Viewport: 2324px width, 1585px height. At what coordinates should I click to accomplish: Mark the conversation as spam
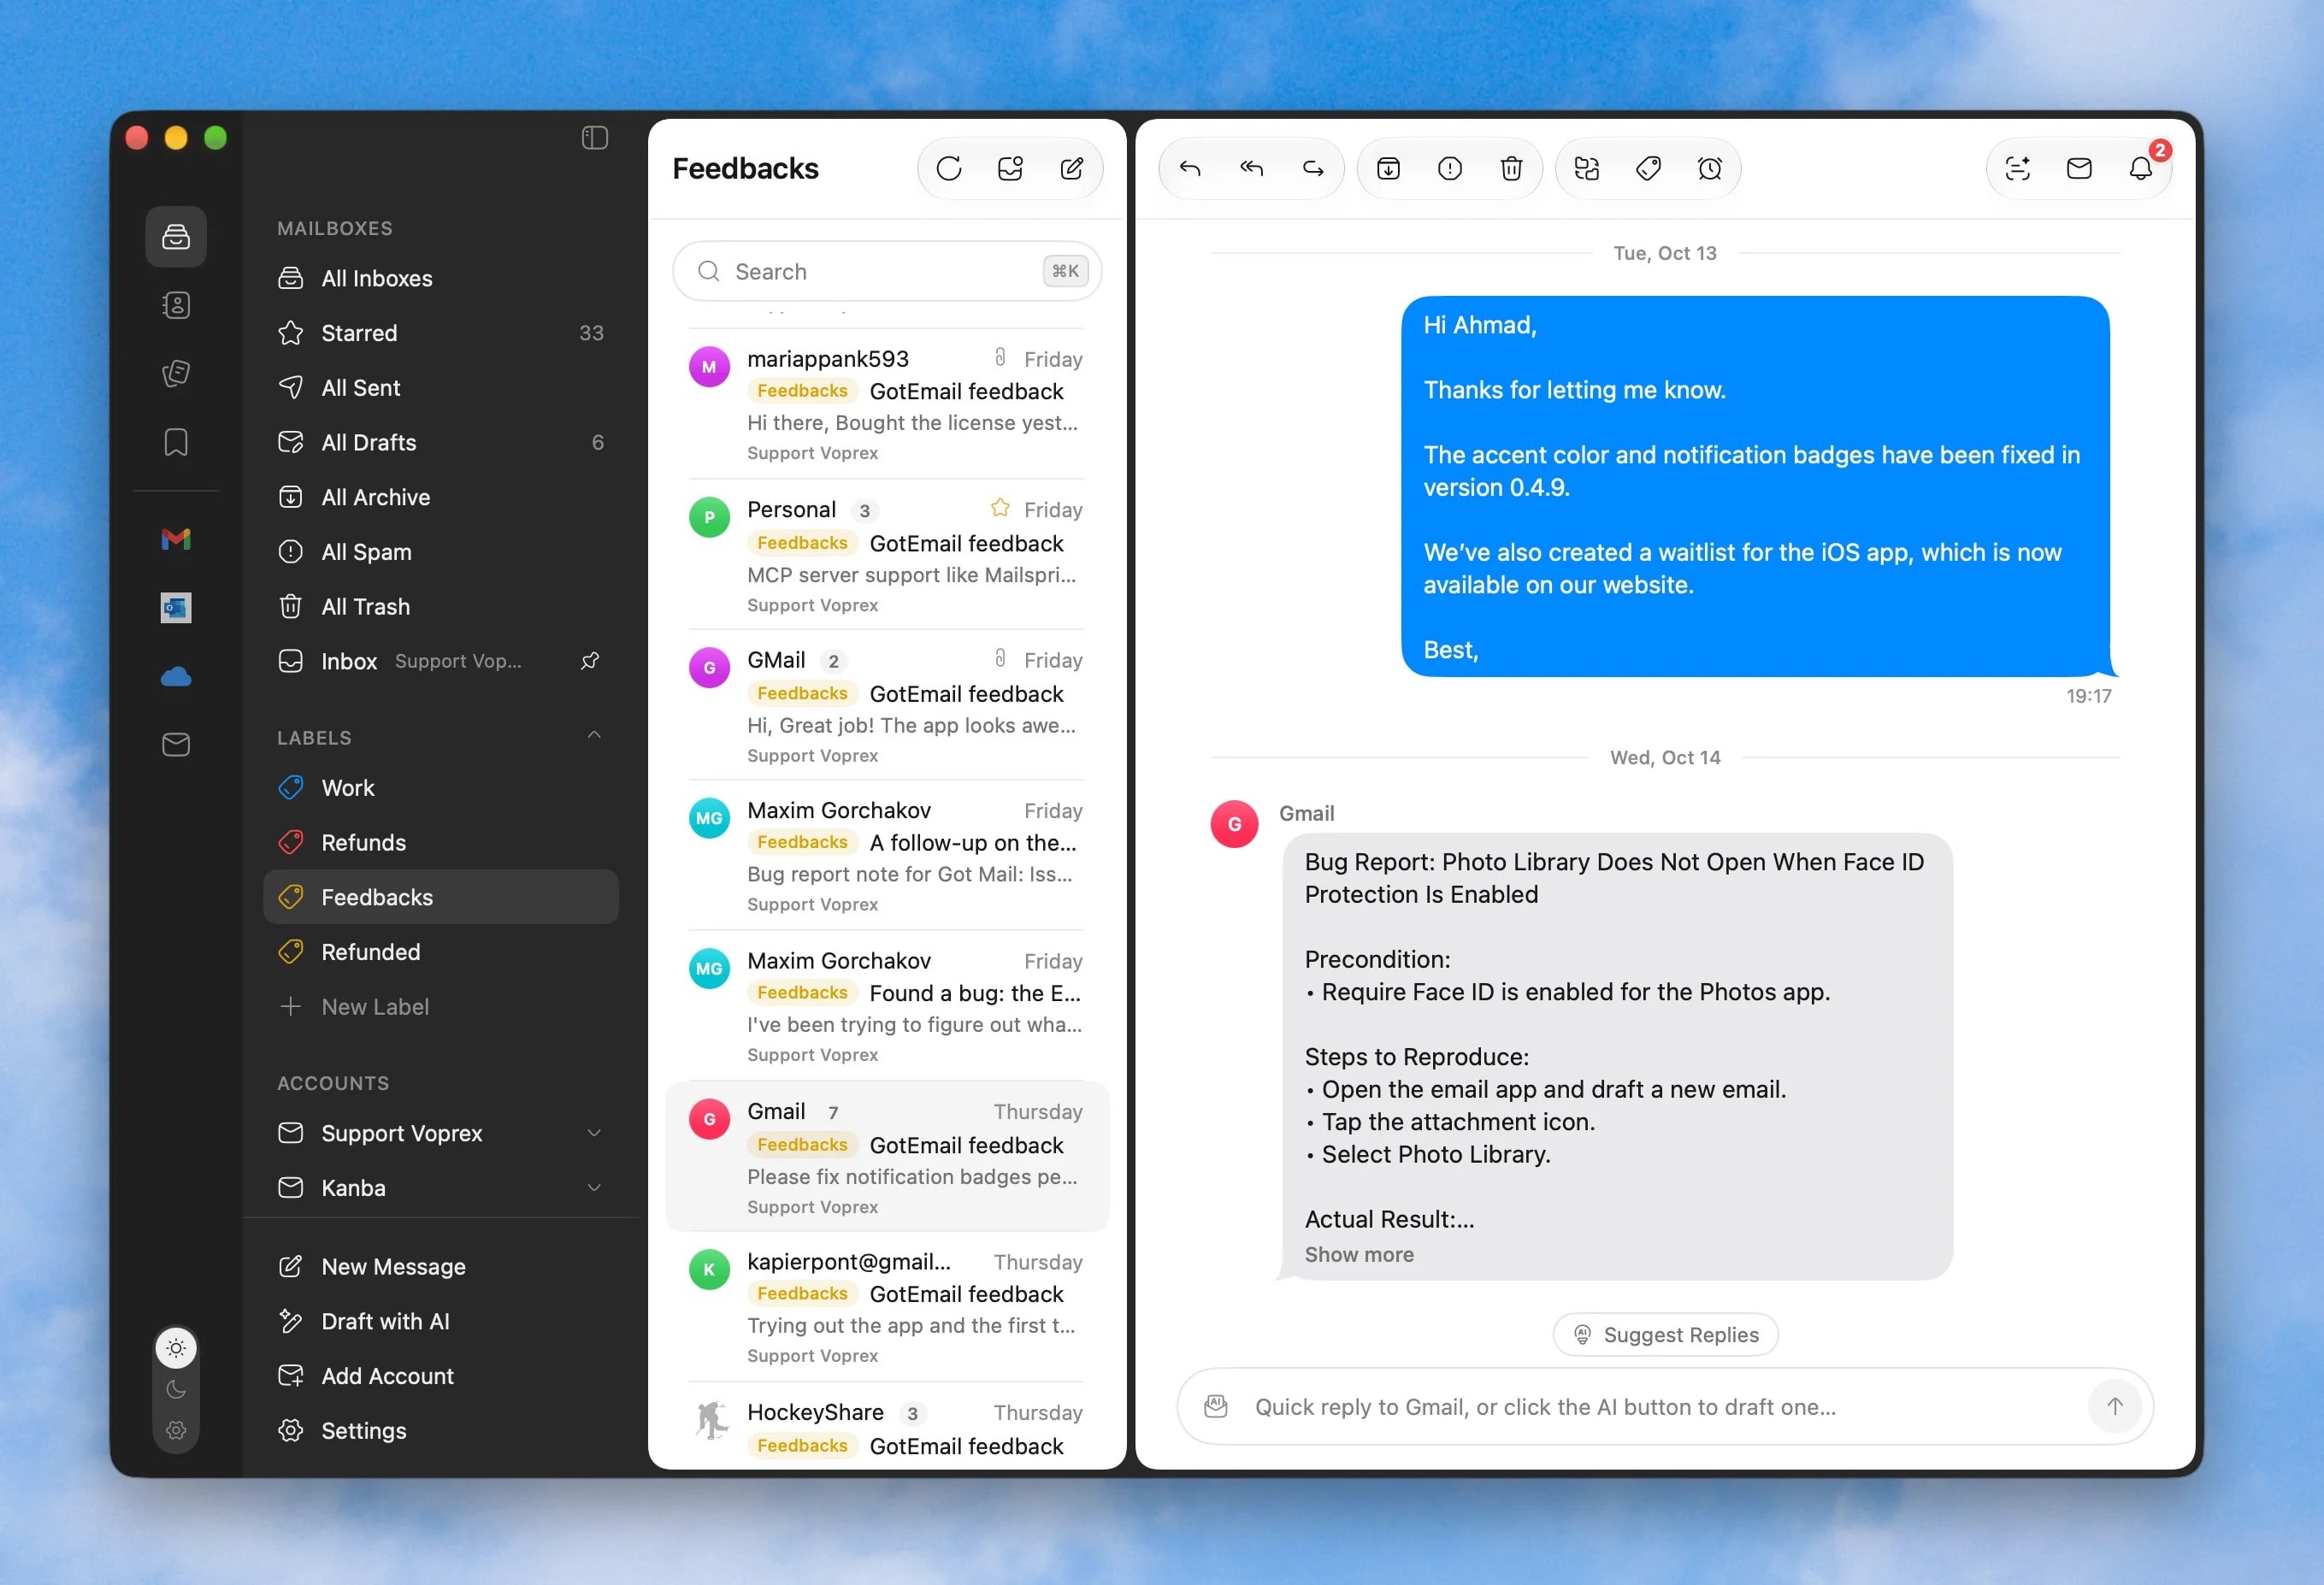point(1449,168)
